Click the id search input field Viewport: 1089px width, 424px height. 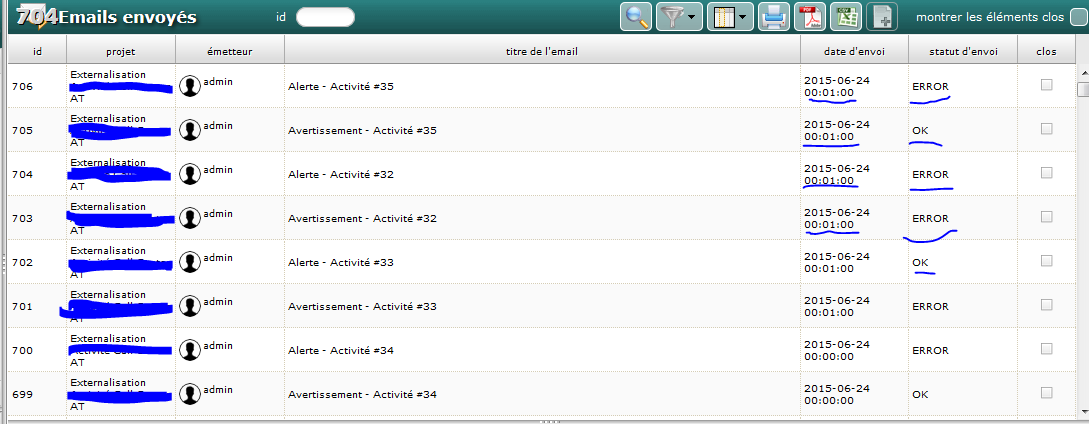click(325, 17)
